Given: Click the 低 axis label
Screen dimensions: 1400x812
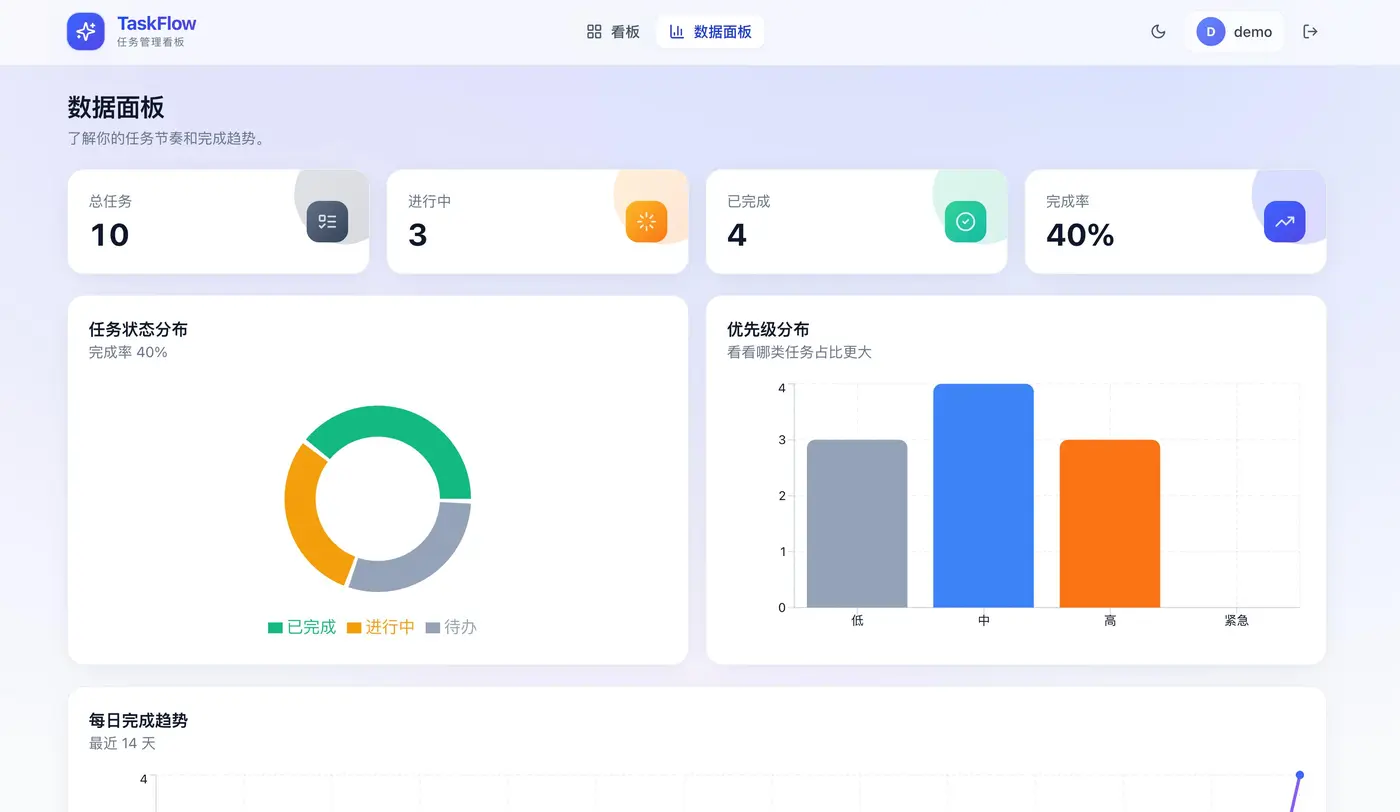Looking at the screenshot, I should point(857,621).
